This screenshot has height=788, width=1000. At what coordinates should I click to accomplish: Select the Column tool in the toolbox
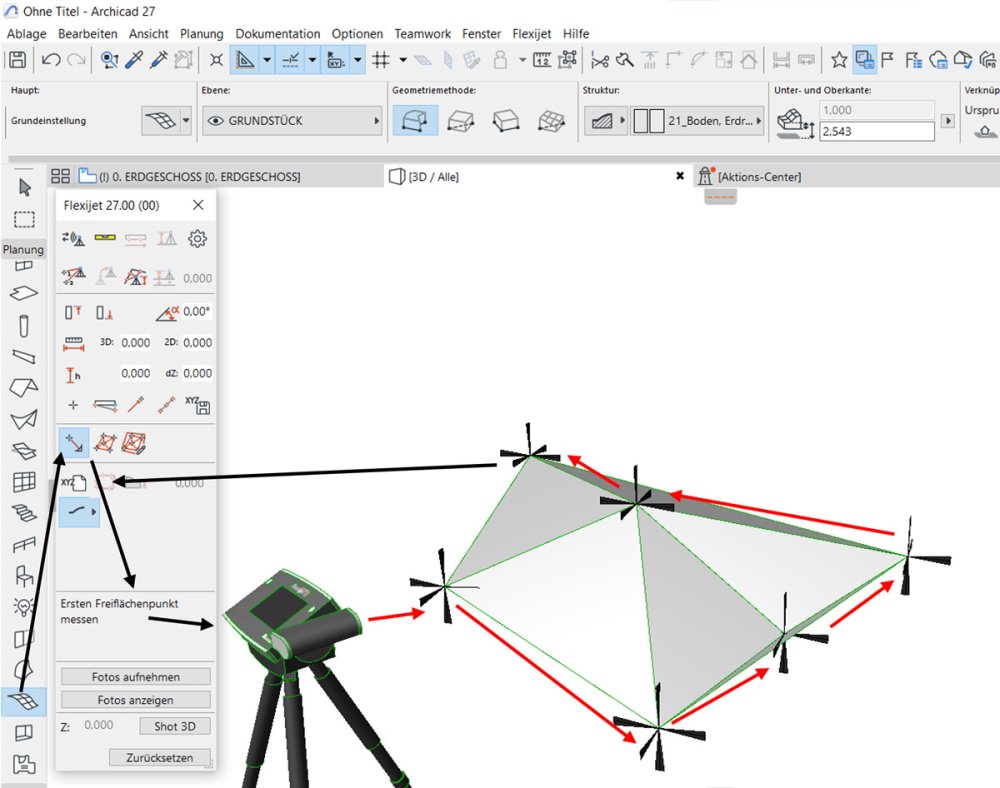(24, 326)
